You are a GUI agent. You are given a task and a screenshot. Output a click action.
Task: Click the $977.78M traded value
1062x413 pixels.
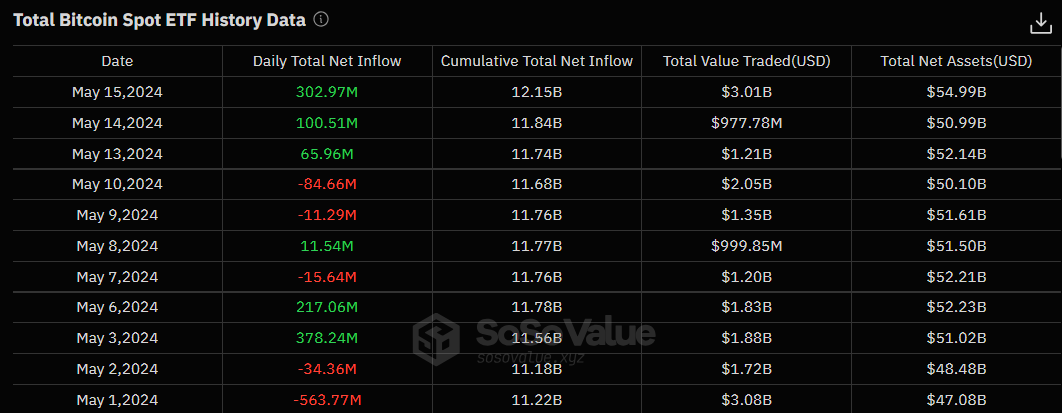(x=746, y=123)
